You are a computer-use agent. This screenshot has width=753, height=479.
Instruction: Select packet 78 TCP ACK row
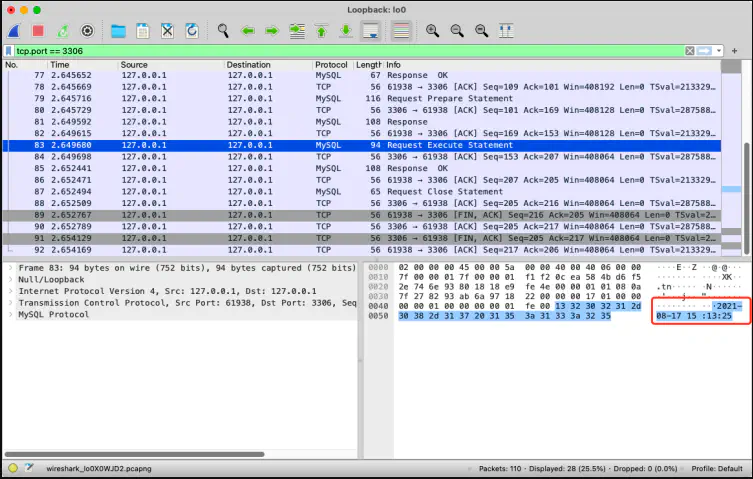pyautogui.click(x=362, y=87)
